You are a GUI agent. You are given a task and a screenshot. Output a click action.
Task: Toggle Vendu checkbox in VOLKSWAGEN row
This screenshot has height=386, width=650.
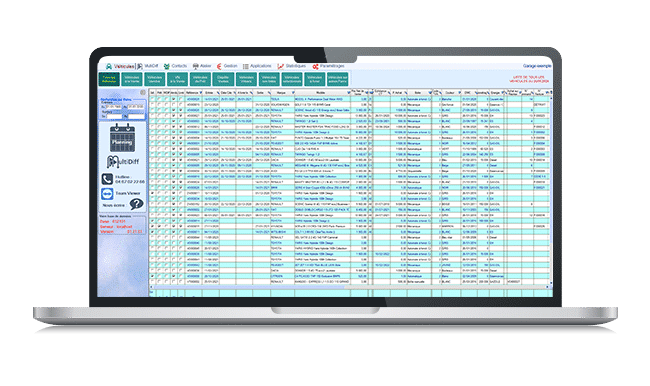click(x=174, y=105)
